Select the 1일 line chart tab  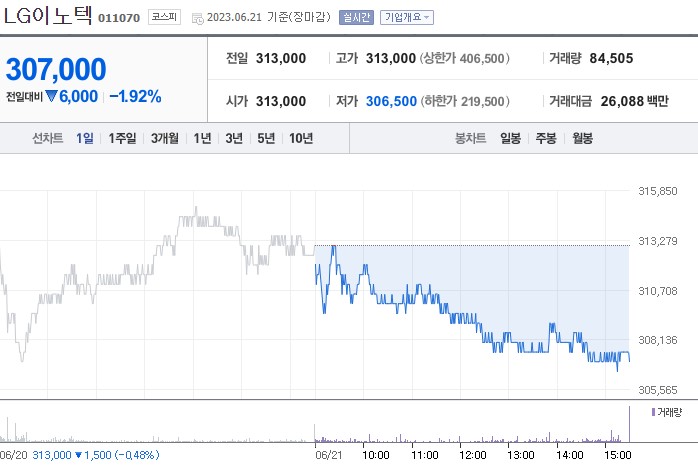click(x=85, y=138)
